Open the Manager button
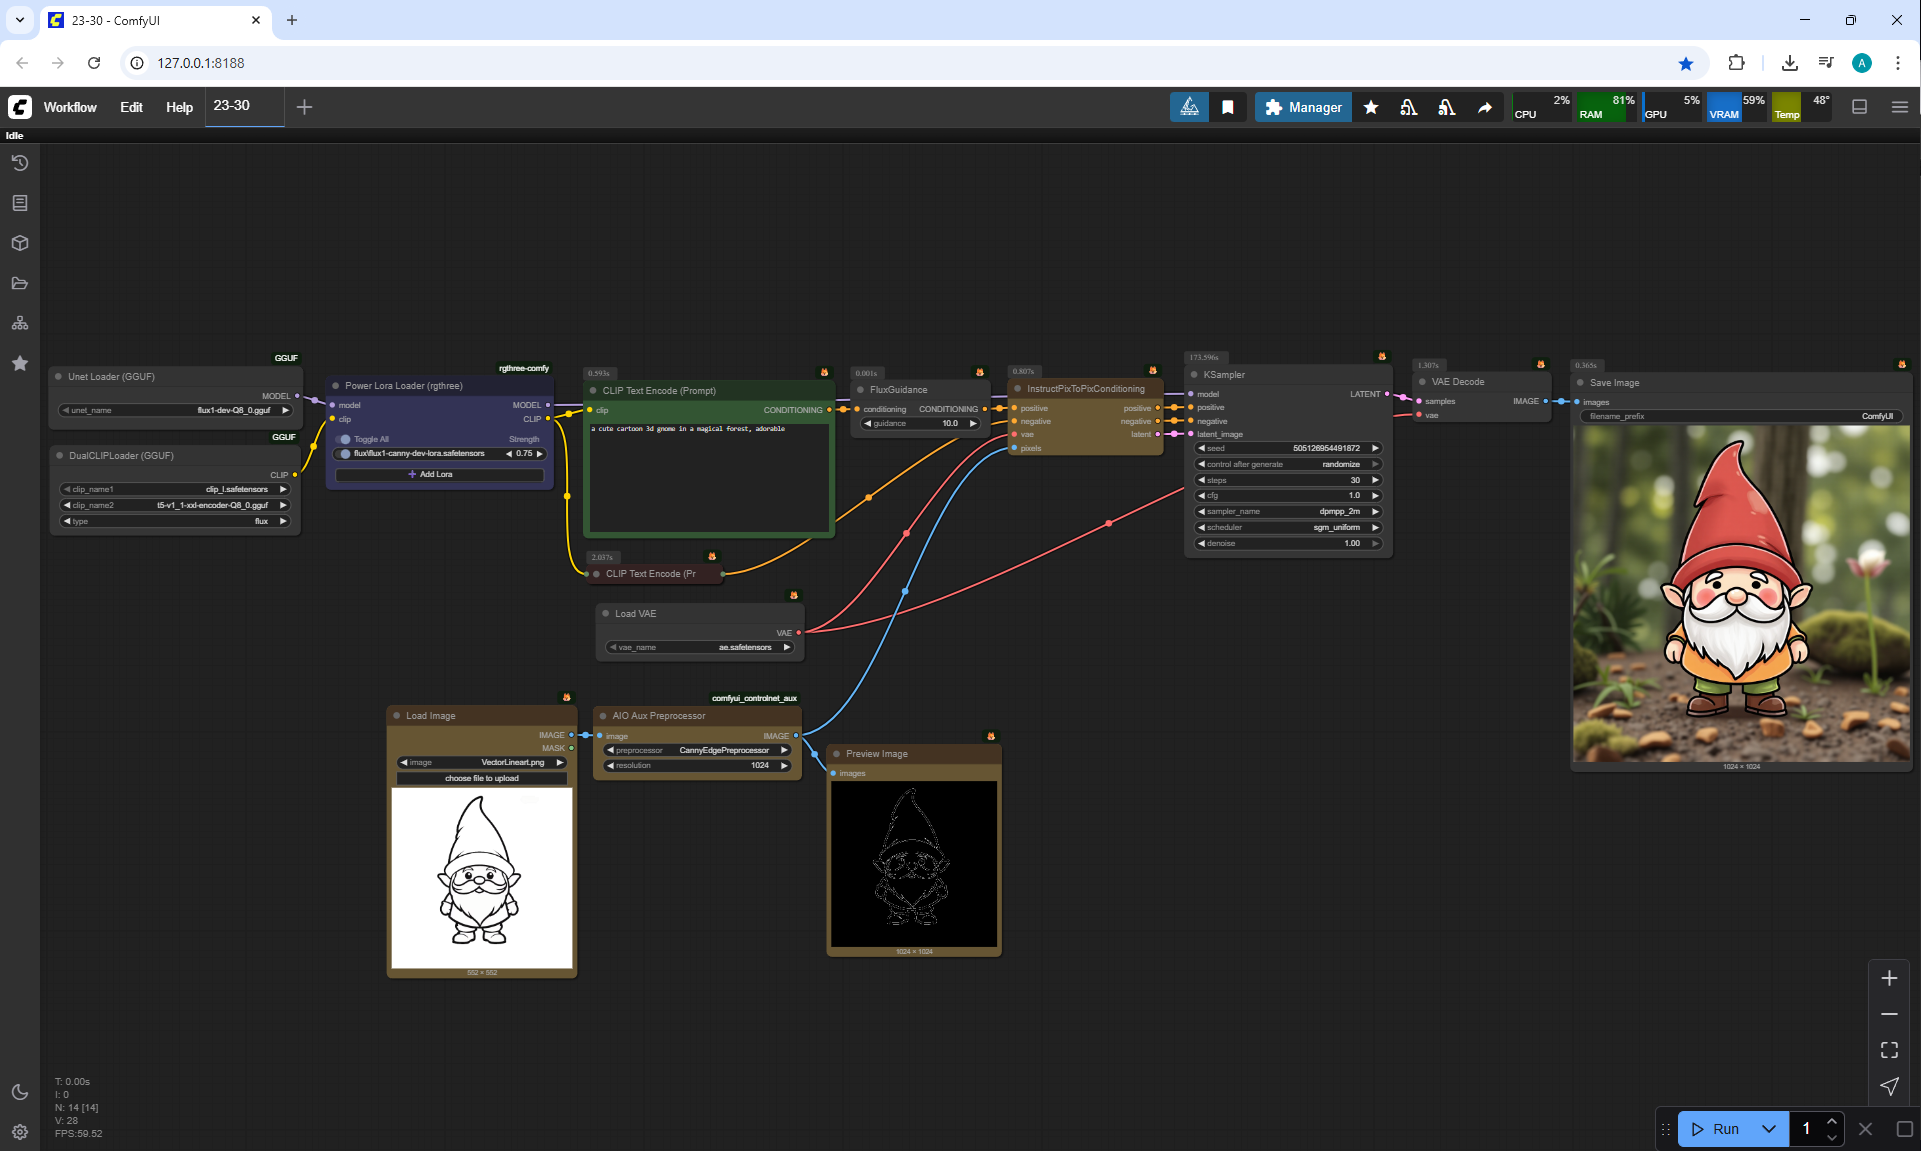This screenshot has height=1151, width=1921. tap(1303, 107)
